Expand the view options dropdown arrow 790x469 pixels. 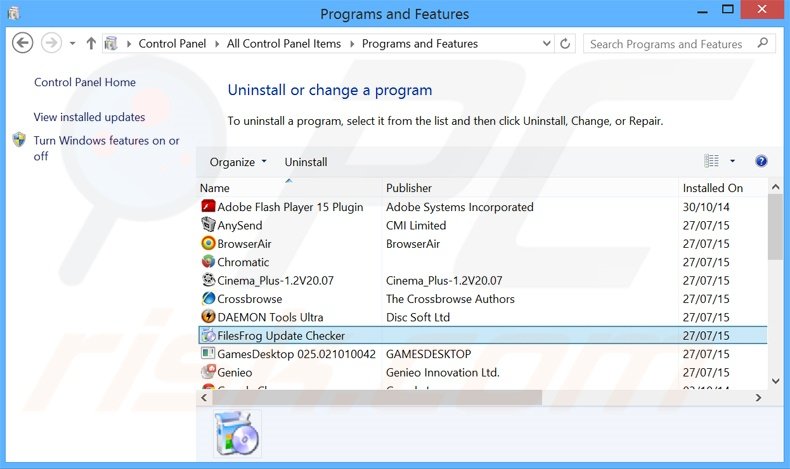pyautogui.click(x=732, y=161)
